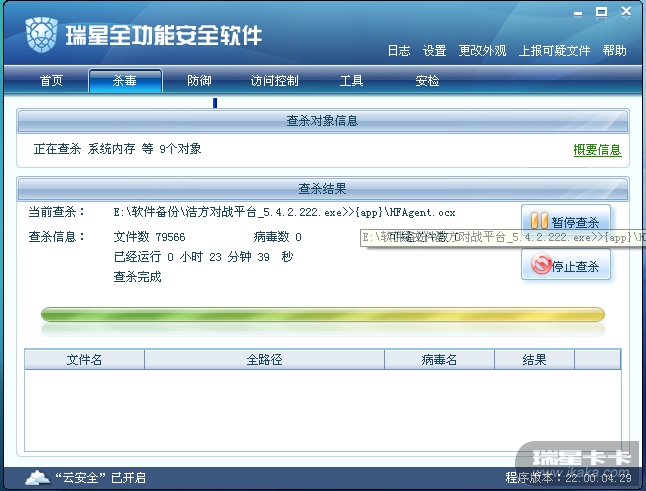646x491 pixels.
Task: Click the “云安全” 已开启 status text
Action: (101, 478)
